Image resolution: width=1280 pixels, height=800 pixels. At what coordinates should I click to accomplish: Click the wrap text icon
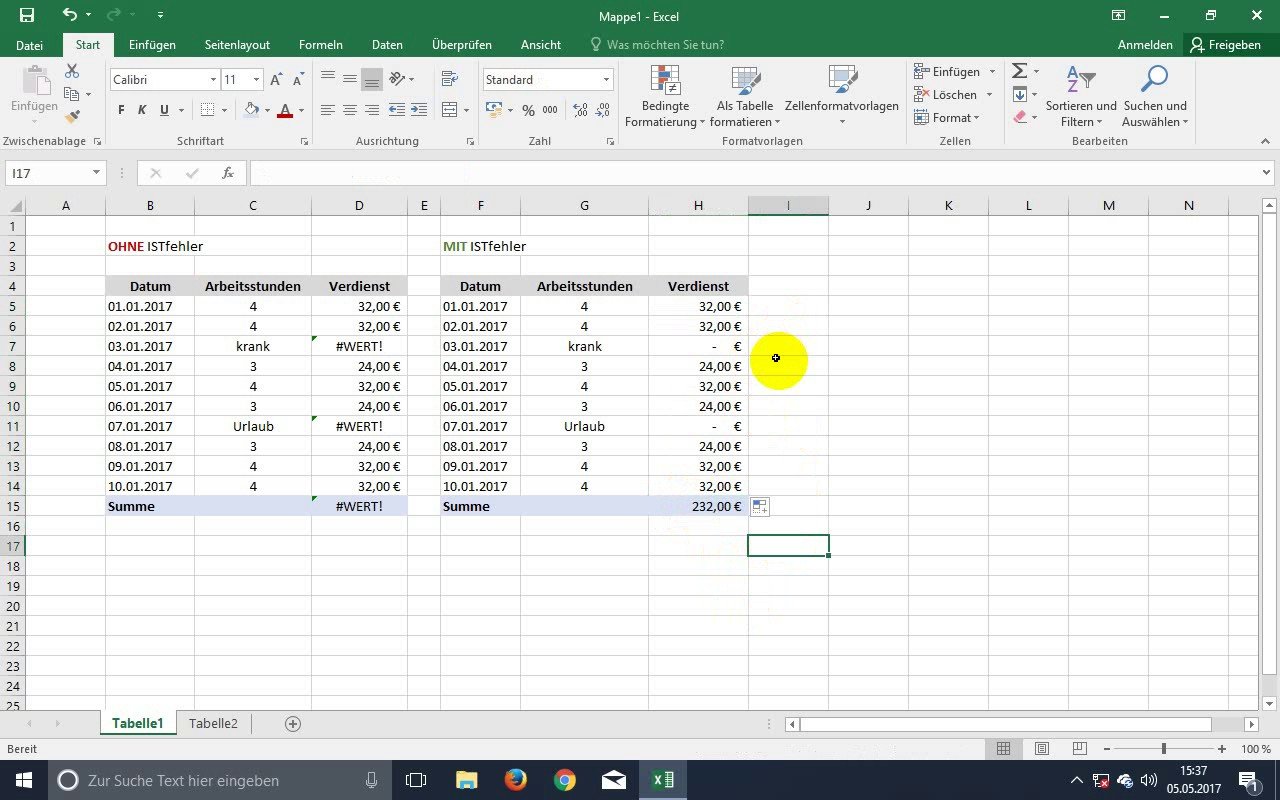coord(450,79)
